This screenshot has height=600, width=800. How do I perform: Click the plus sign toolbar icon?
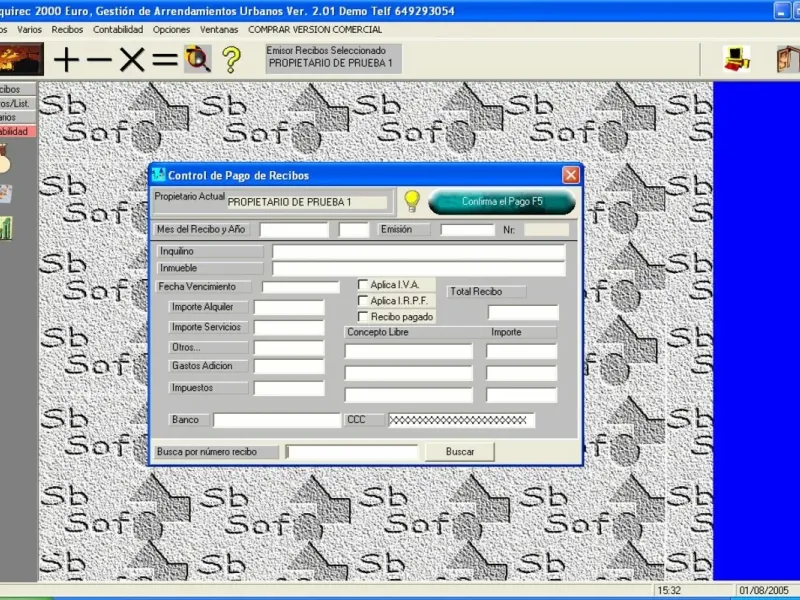click(x=67, y=60)
